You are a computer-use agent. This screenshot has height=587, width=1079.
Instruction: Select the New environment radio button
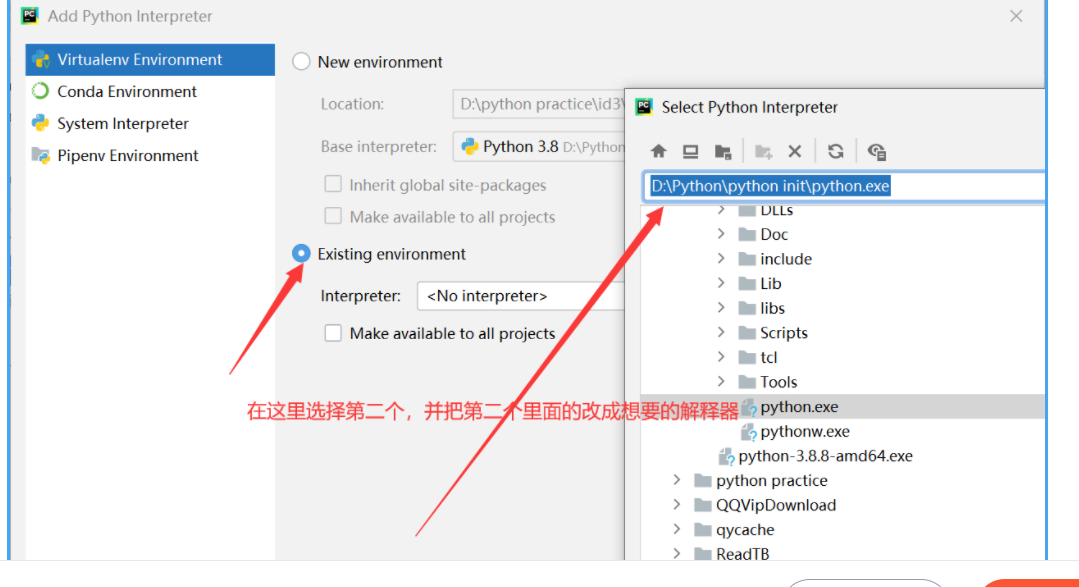(x=301, y=61)
